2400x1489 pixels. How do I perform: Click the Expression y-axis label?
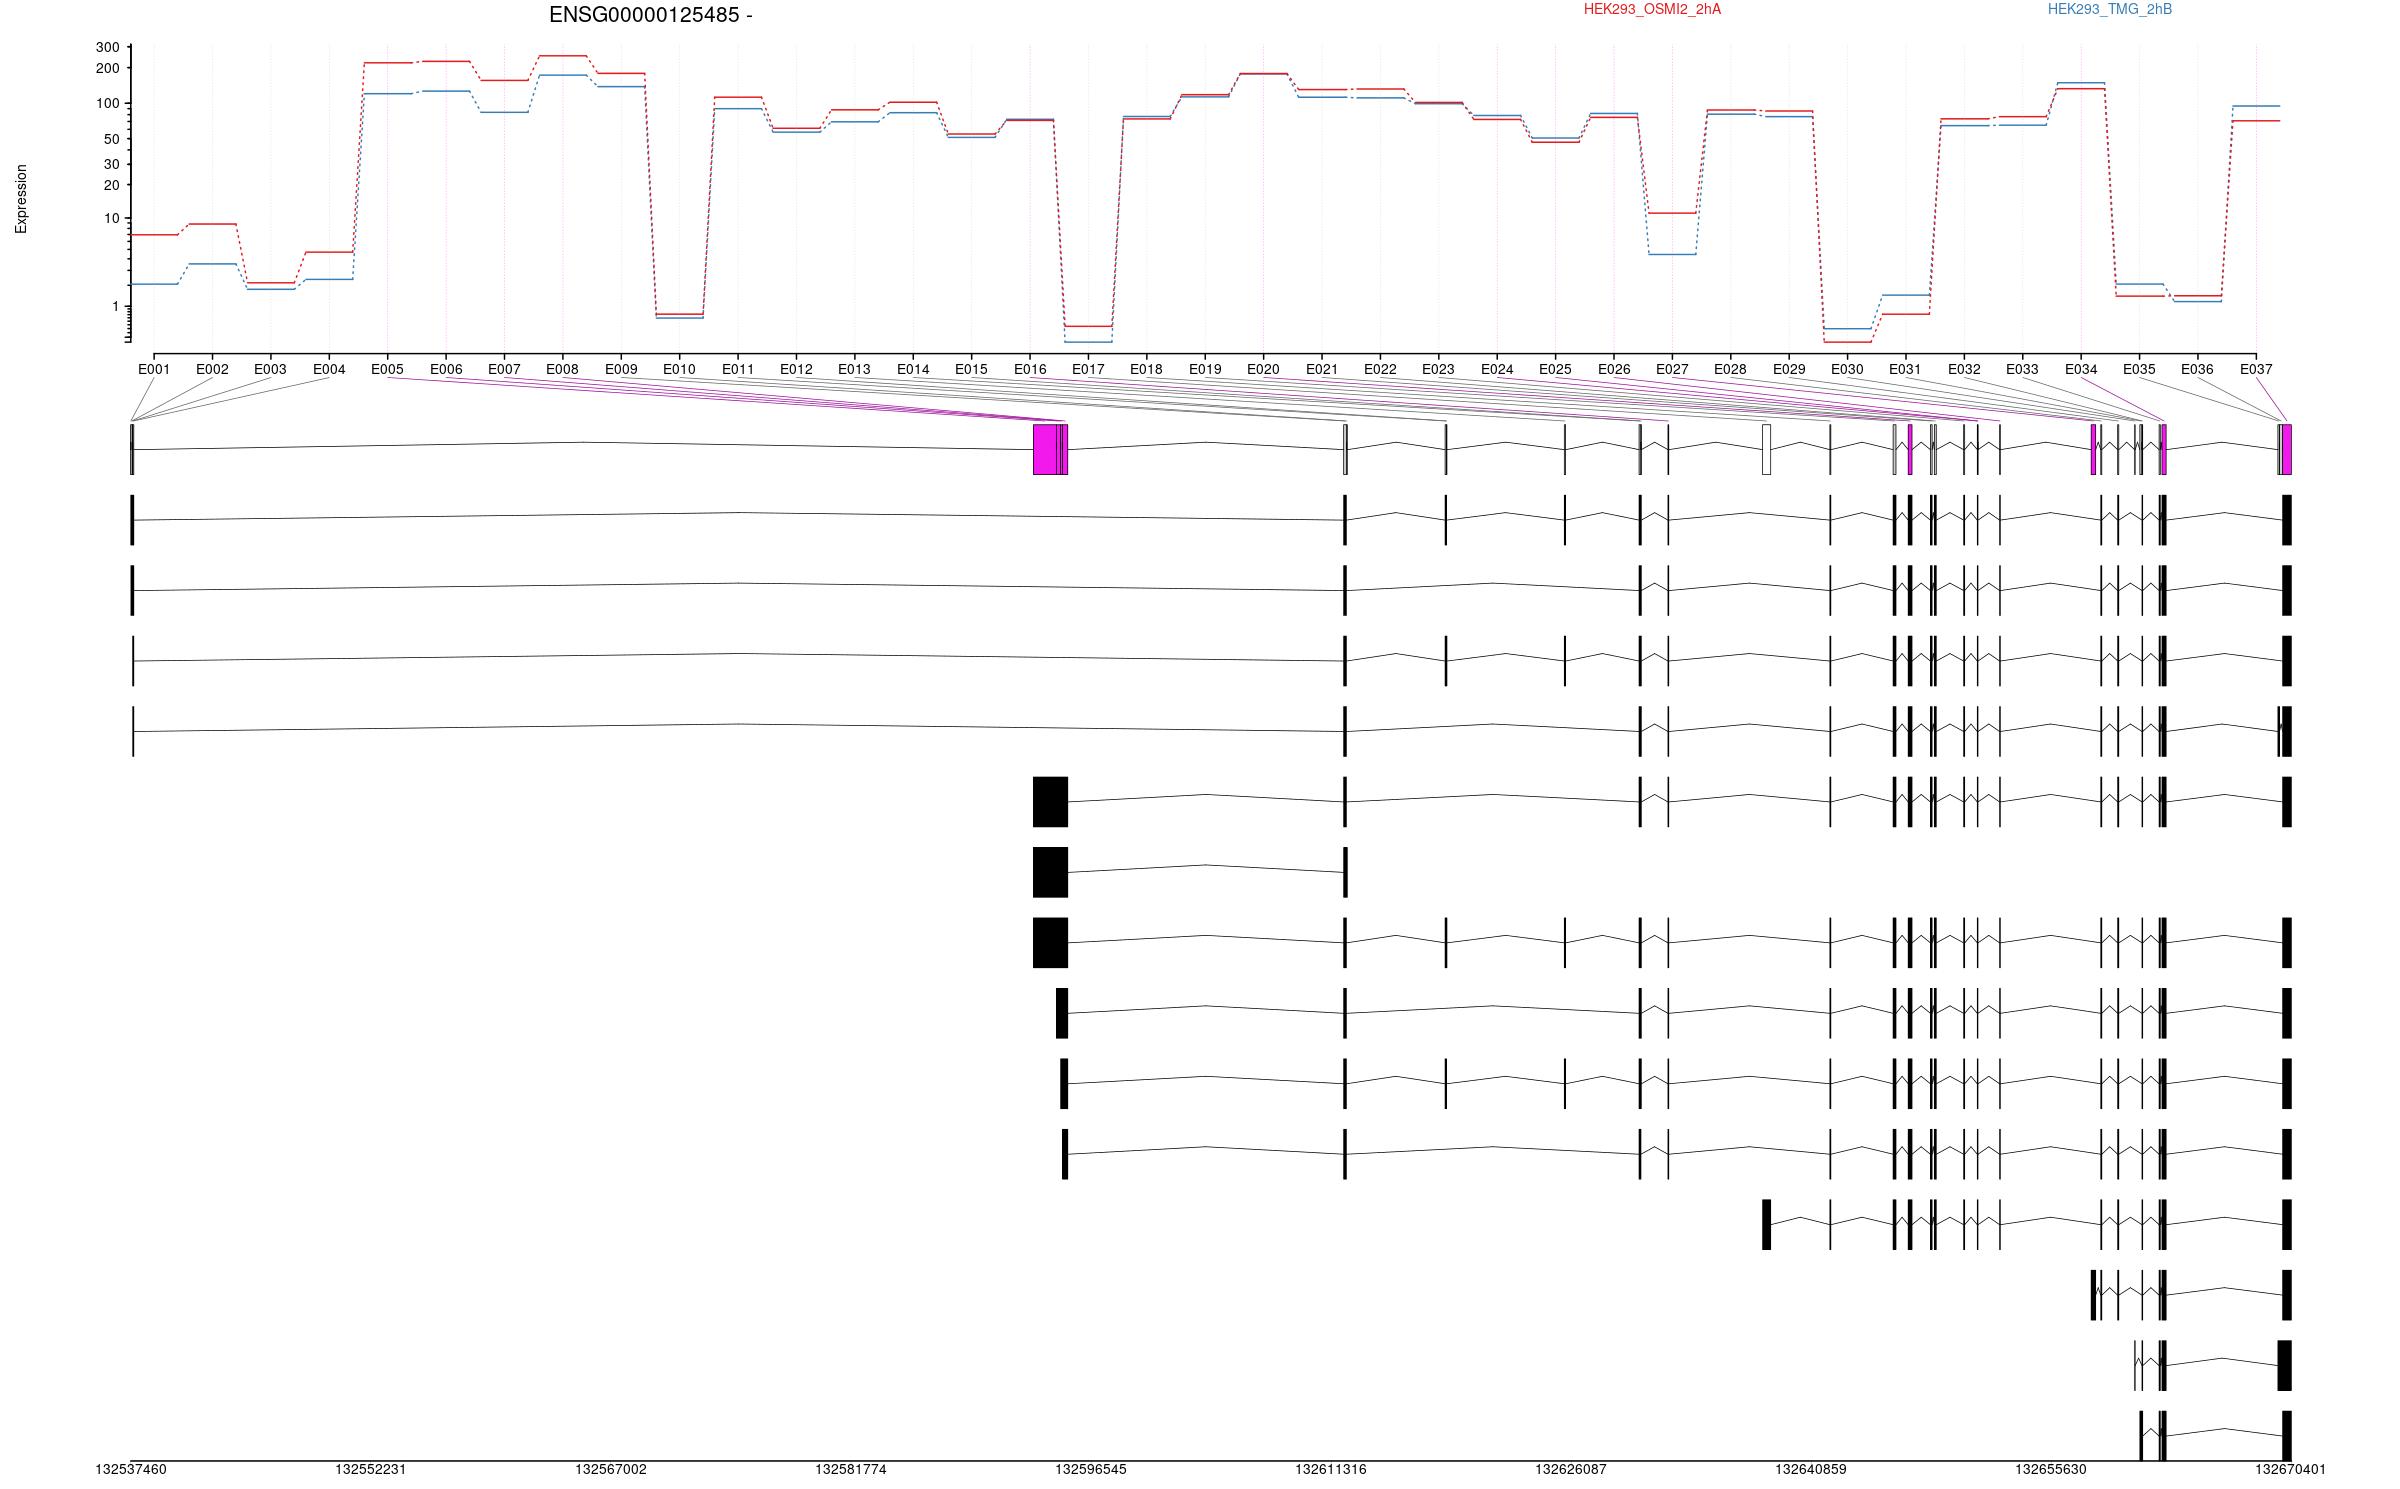click(21, 199)
